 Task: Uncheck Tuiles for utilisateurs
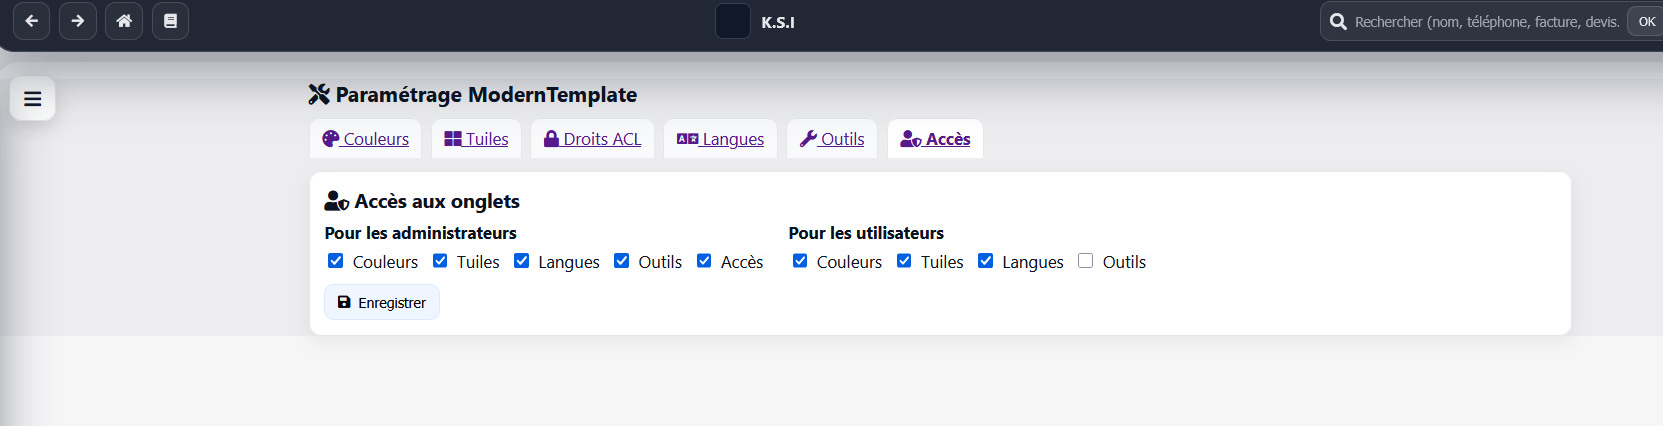904,261
